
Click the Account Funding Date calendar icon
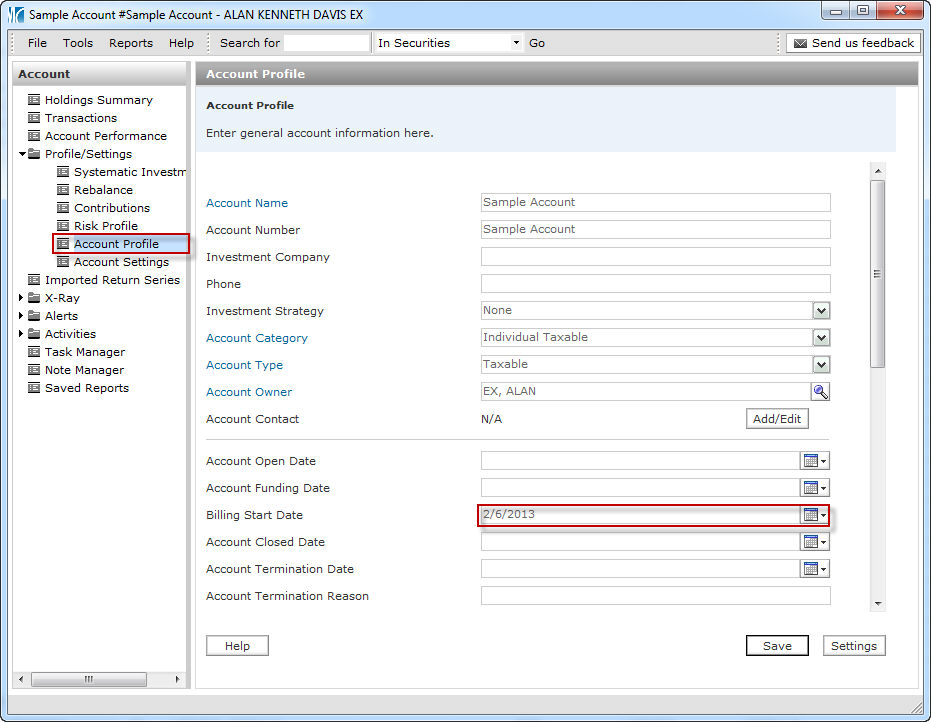[x=814, y=488]
